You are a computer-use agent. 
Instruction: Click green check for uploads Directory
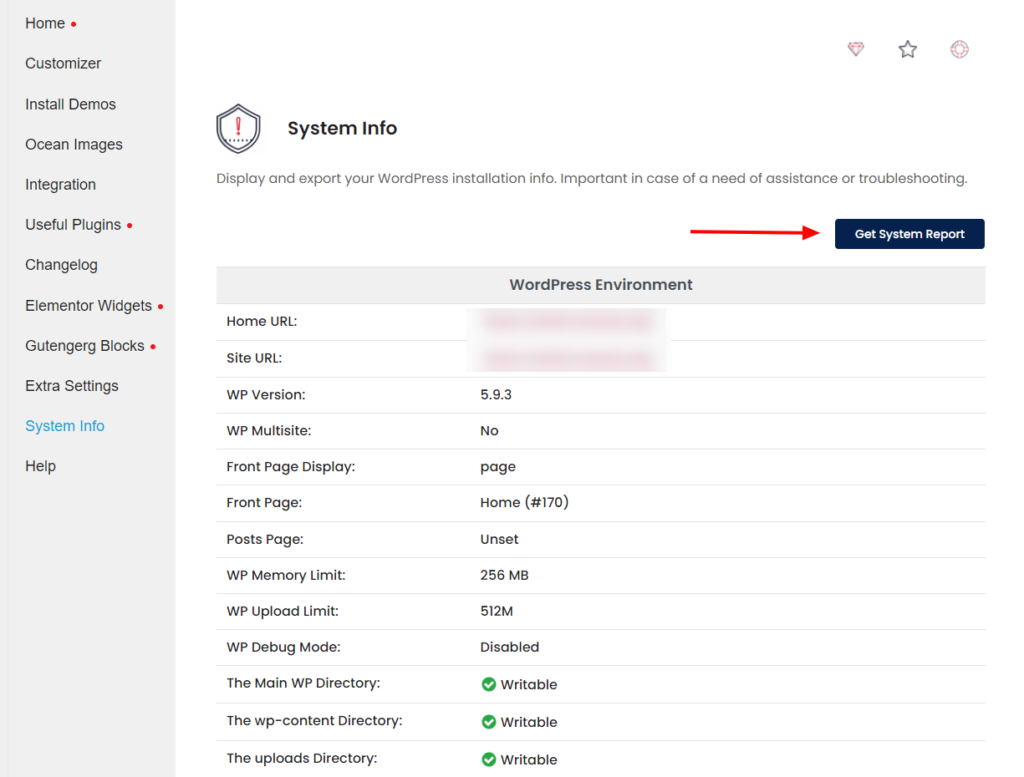tap(489, 759)
